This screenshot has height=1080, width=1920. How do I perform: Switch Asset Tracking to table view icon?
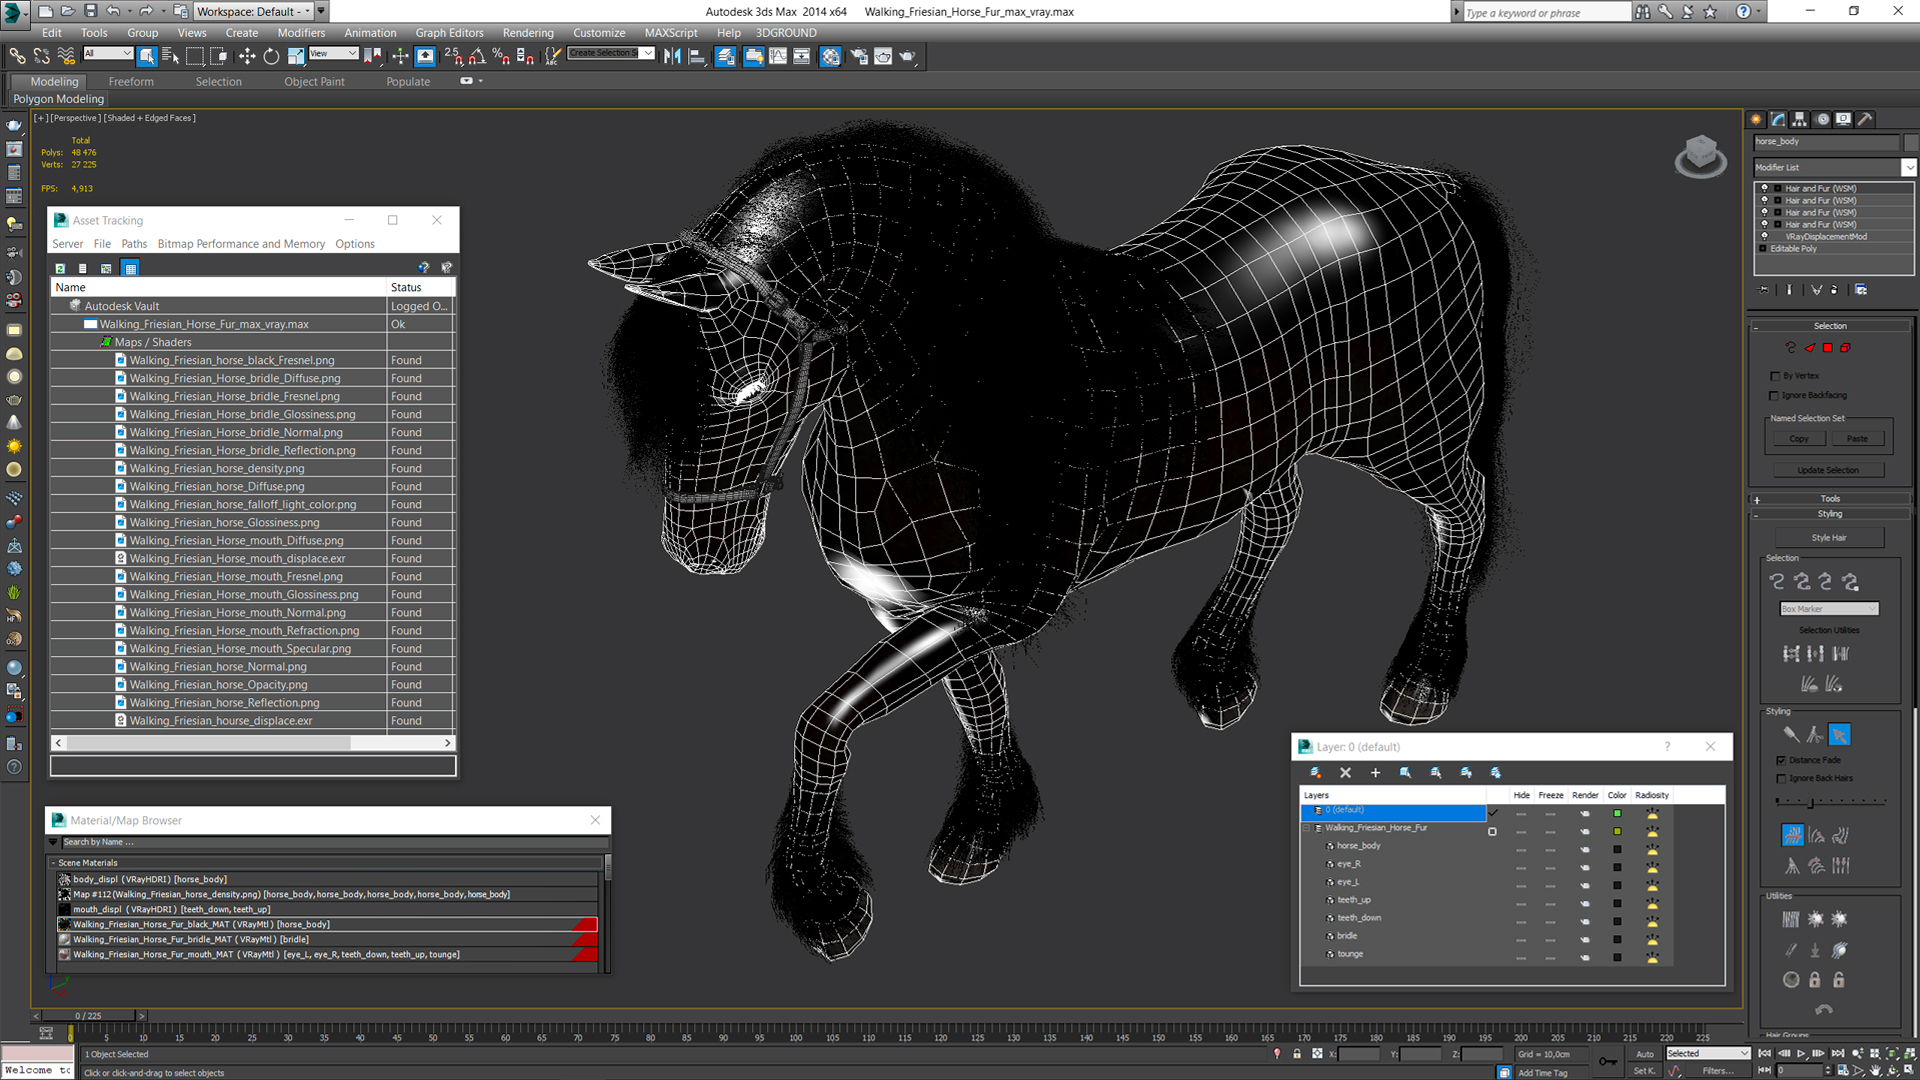tap(129, 268)
